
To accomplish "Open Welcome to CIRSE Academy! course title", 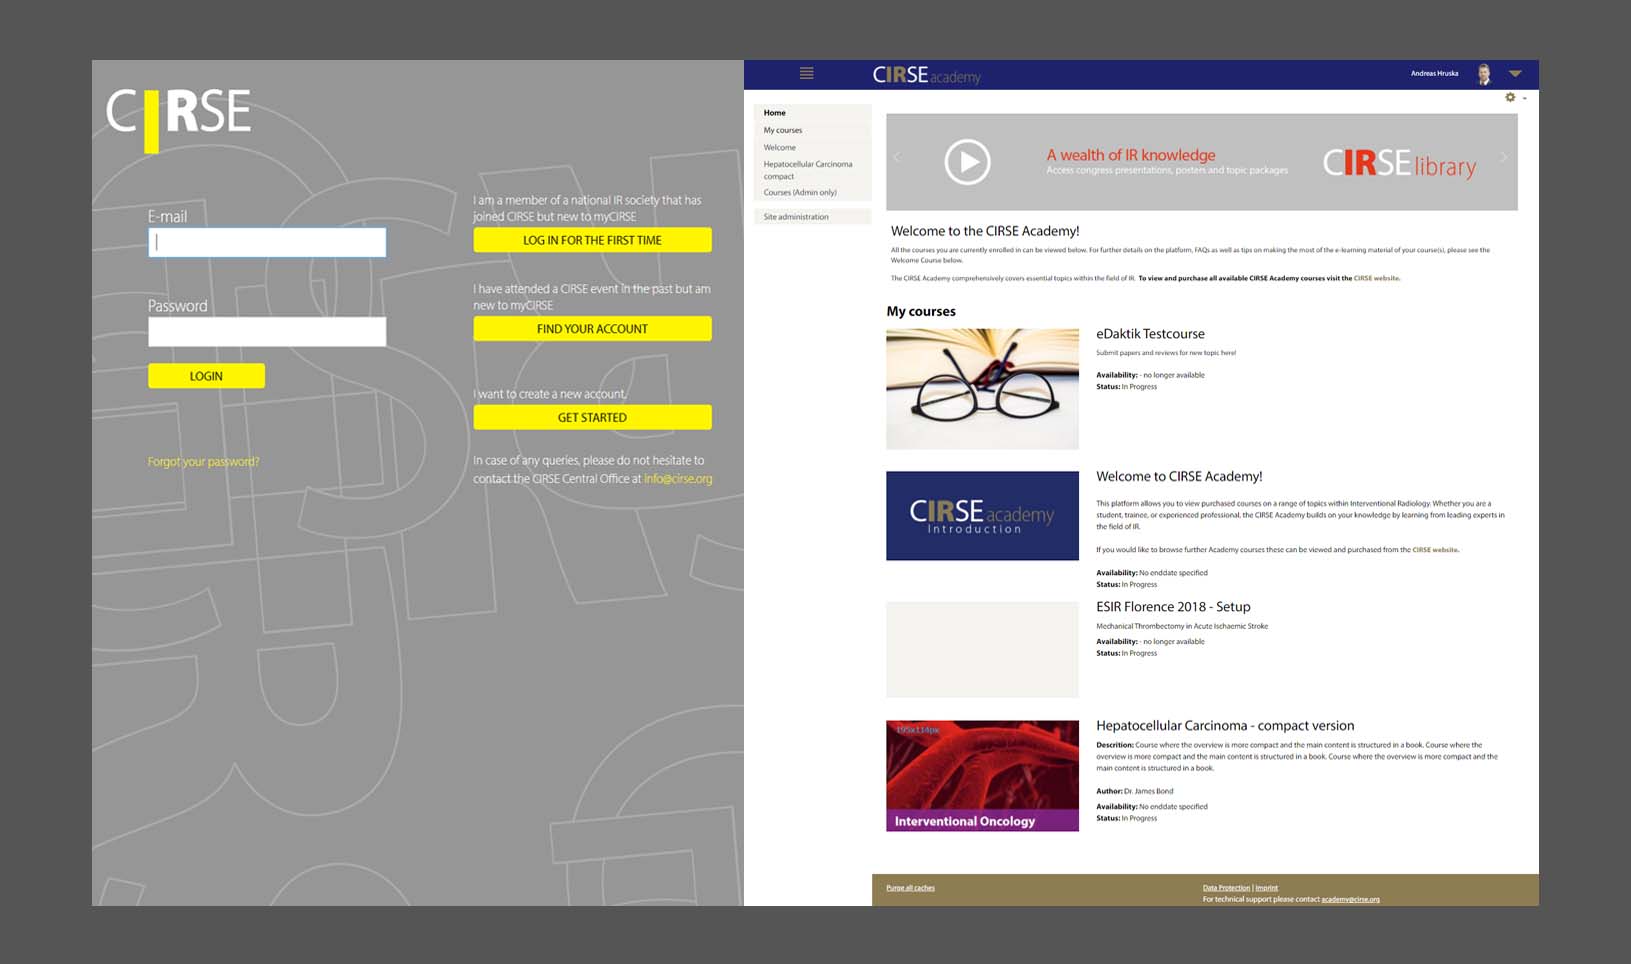I will [1179, 476].
